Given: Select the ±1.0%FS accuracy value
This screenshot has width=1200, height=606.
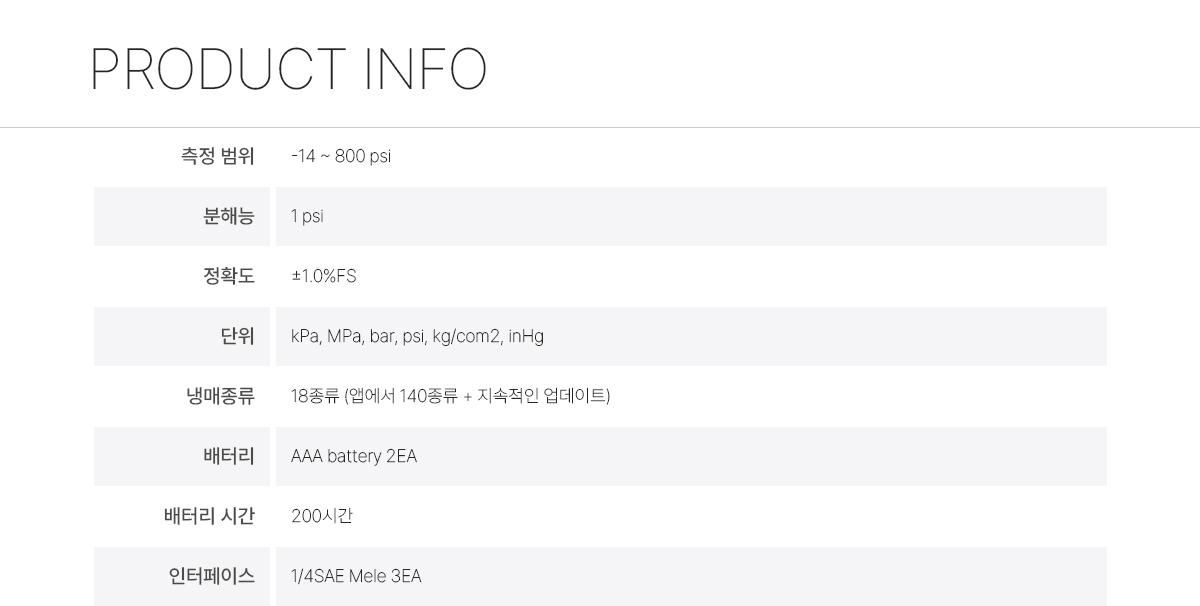Looking at the screenshot, I should click(323, 276).
